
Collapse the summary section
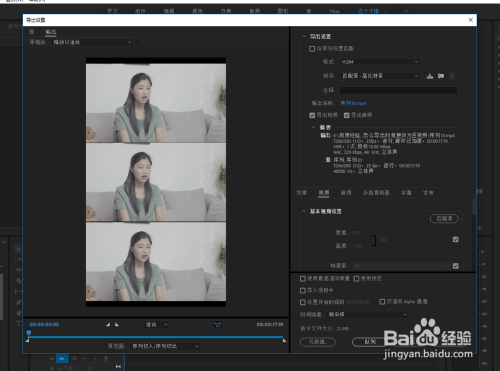(x=313, y=127)
